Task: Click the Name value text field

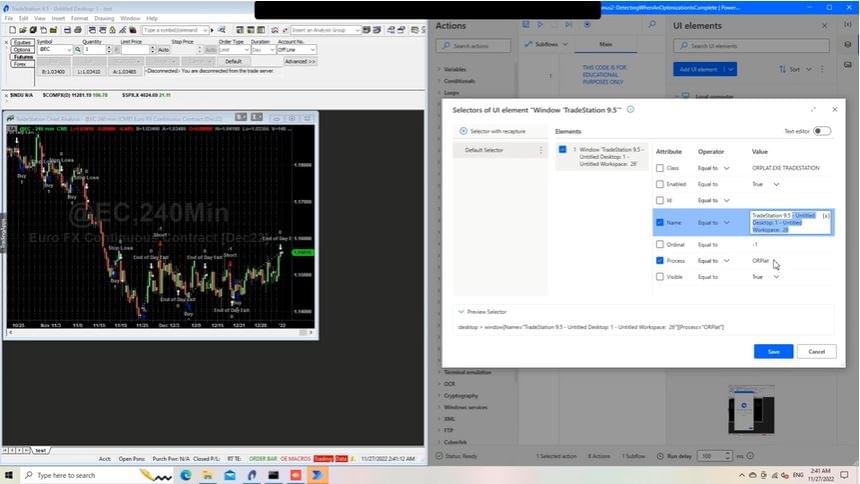Action: 785,222
